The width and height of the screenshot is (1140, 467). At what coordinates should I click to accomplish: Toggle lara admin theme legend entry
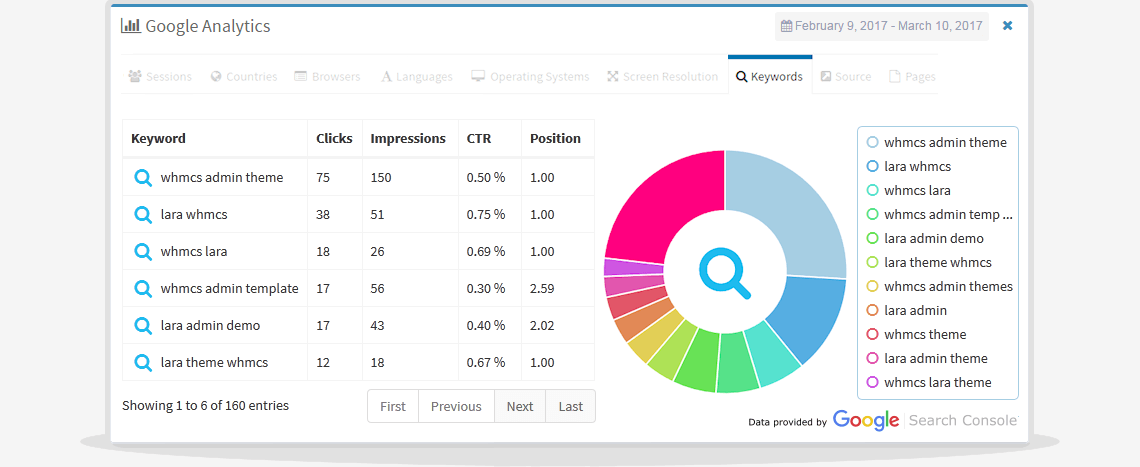[x=927, y=359]
